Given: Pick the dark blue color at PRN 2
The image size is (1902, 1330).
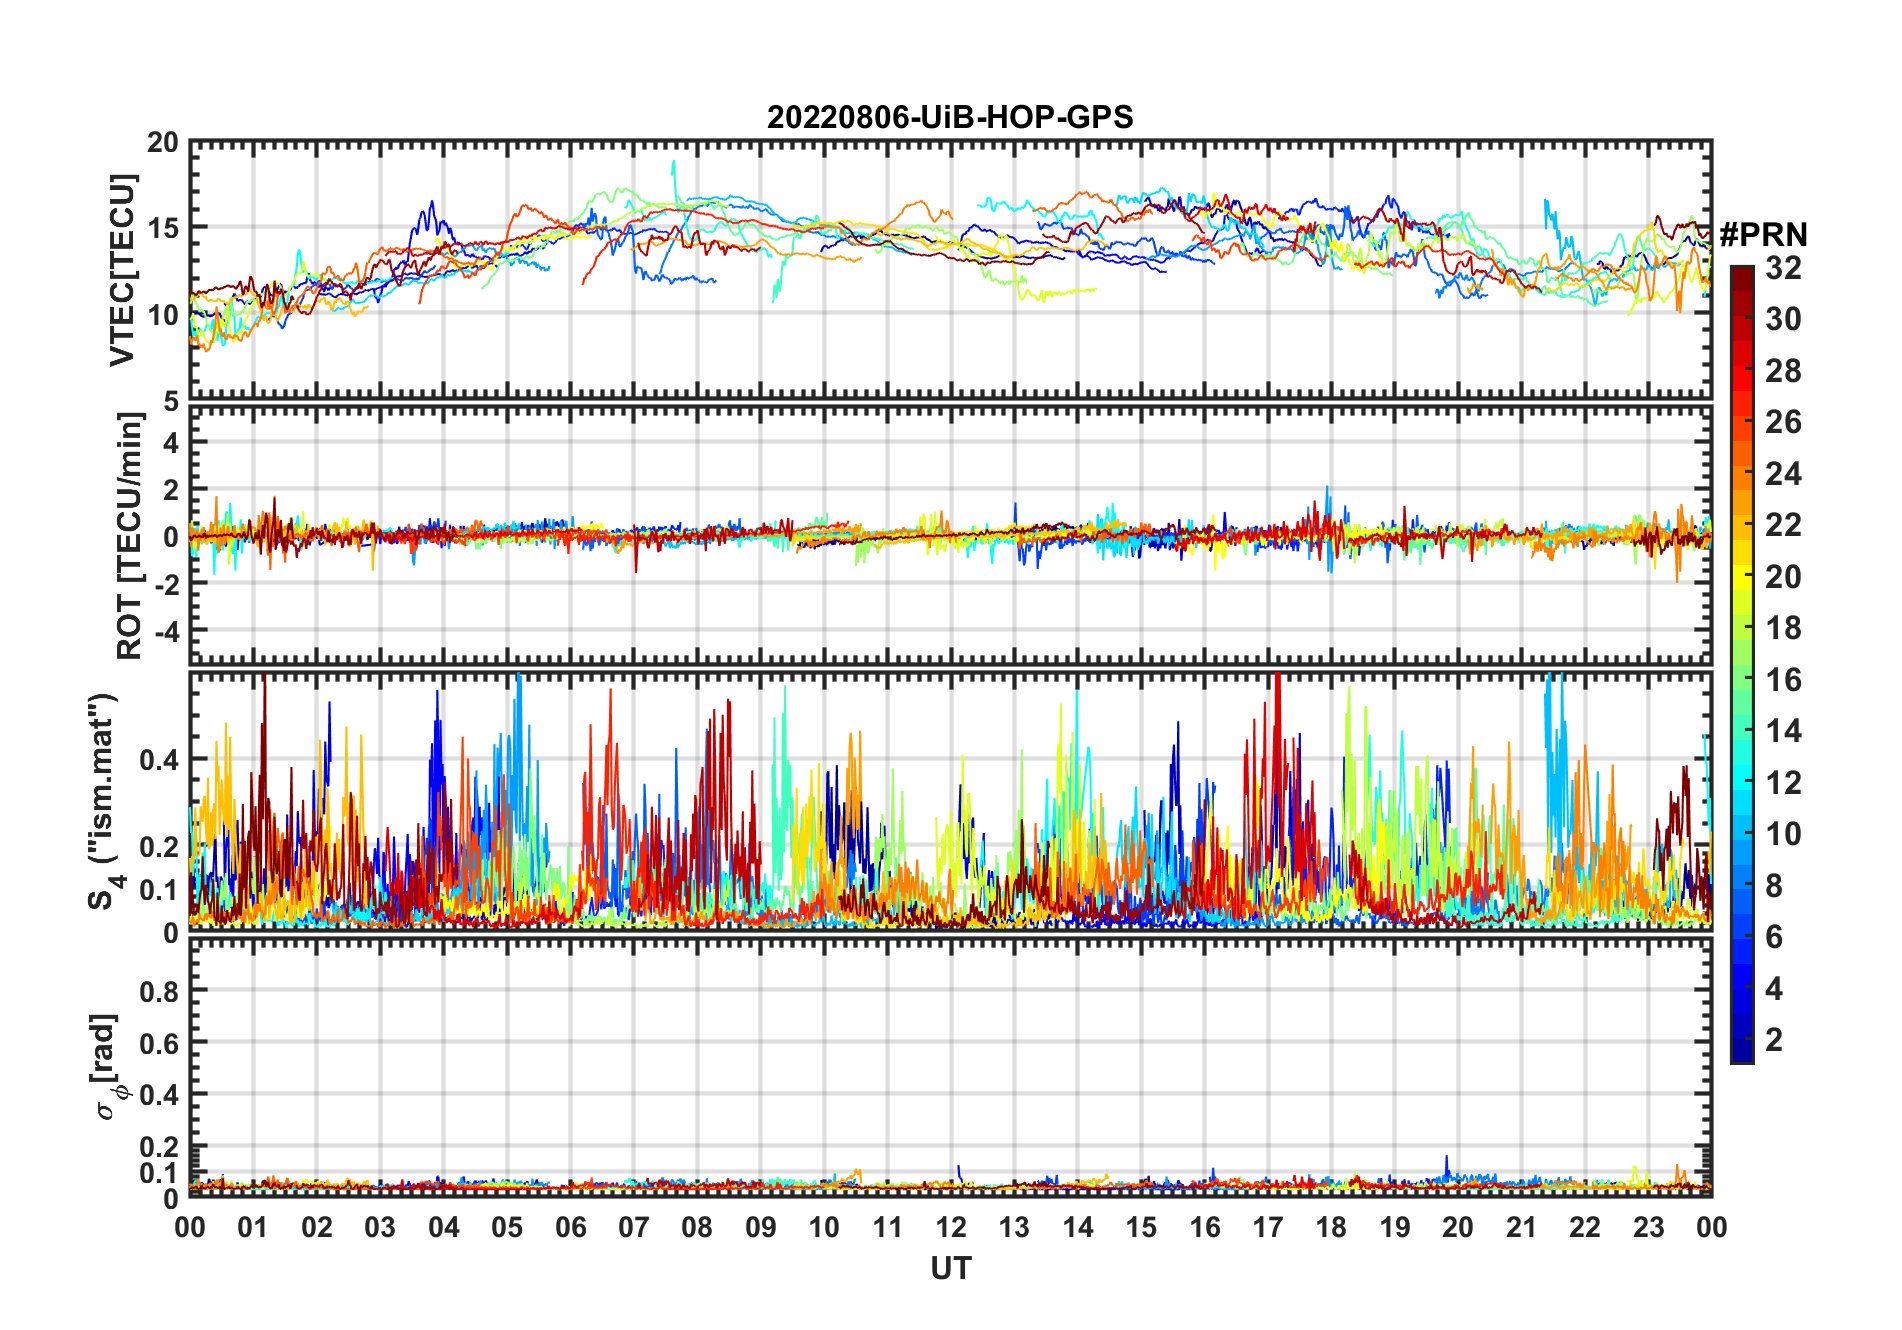Looking at the screenshot, I should point(1741,1040).
